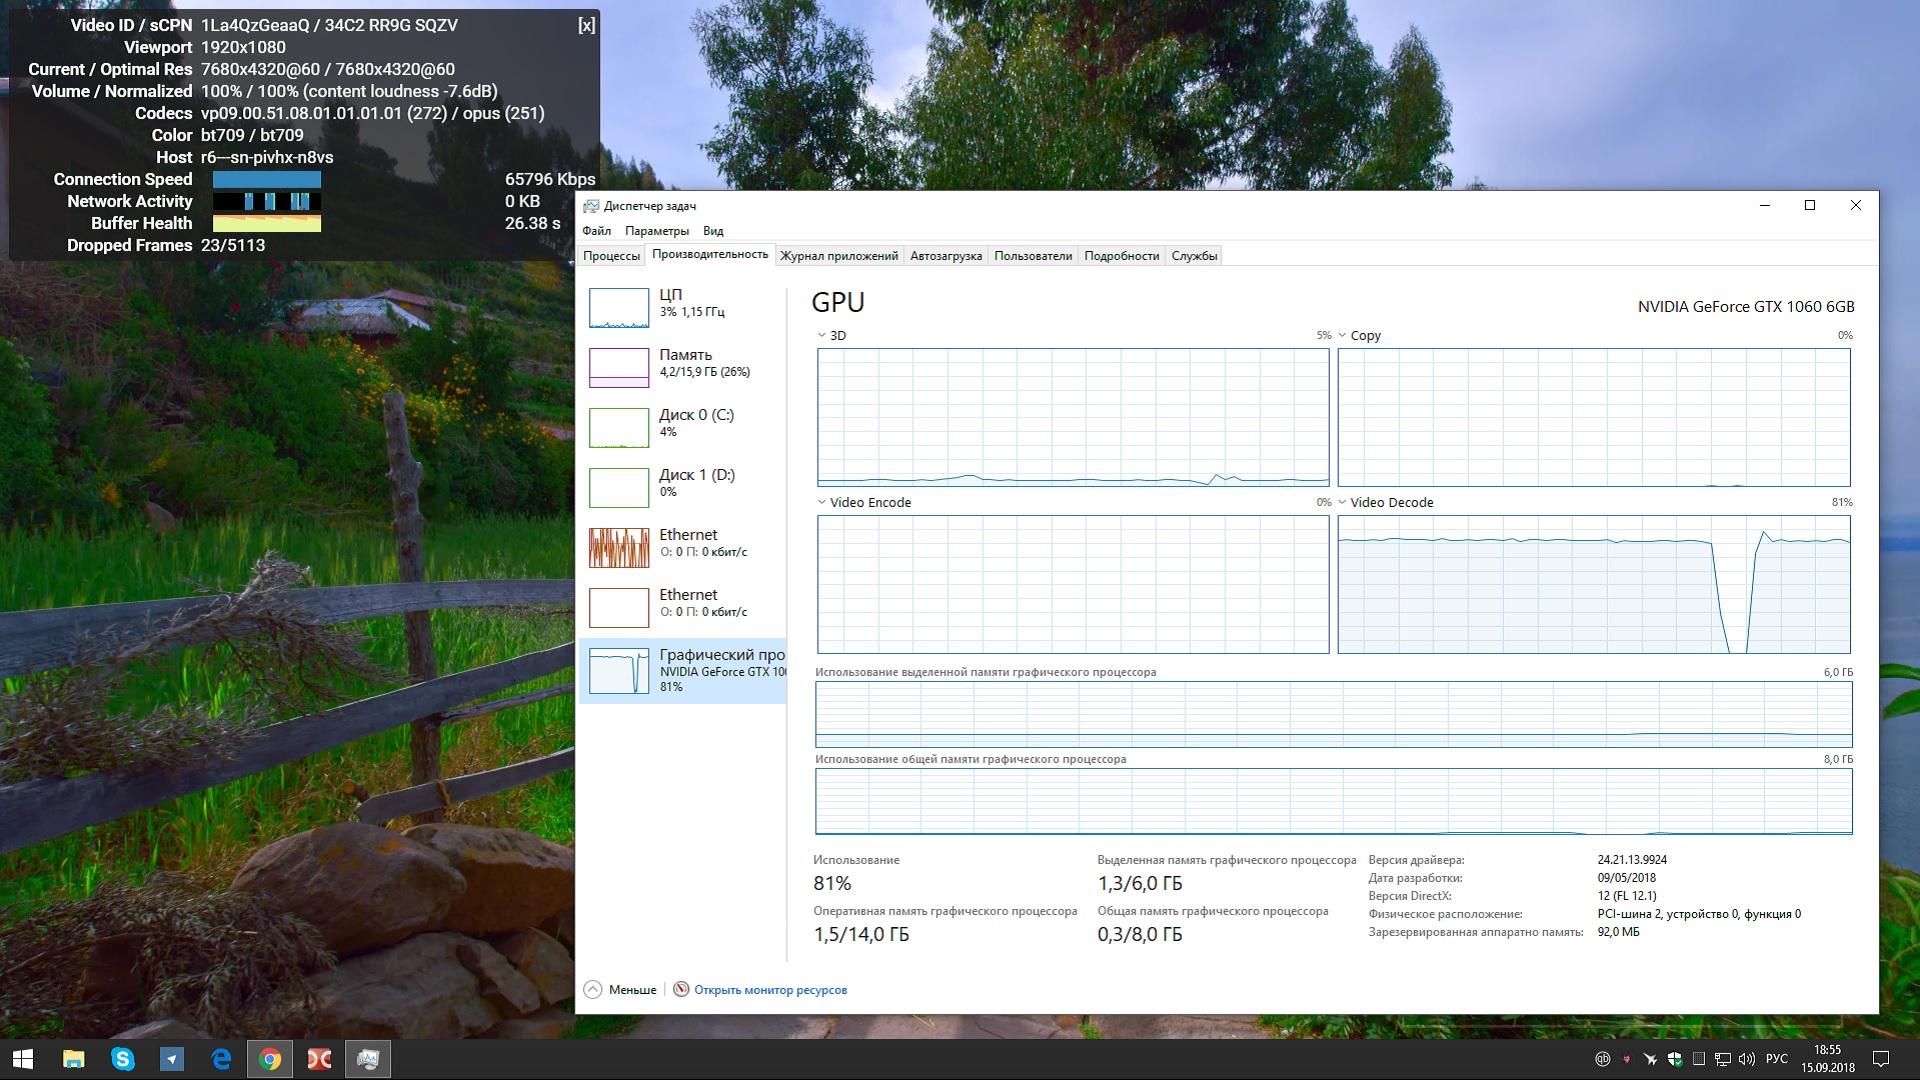Image resolution: width=1920 pixels, height=1080 pixels.
Task: Open Google Chrome from the taskbar
Action: point(270,1059)
